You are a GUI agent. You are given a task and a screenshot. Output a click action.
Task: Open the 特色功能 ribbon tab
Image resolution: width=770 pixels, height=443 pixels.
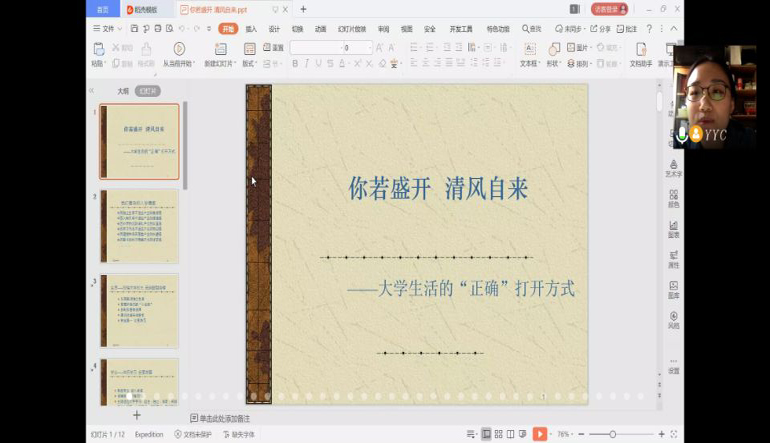[x=497, y=29]
